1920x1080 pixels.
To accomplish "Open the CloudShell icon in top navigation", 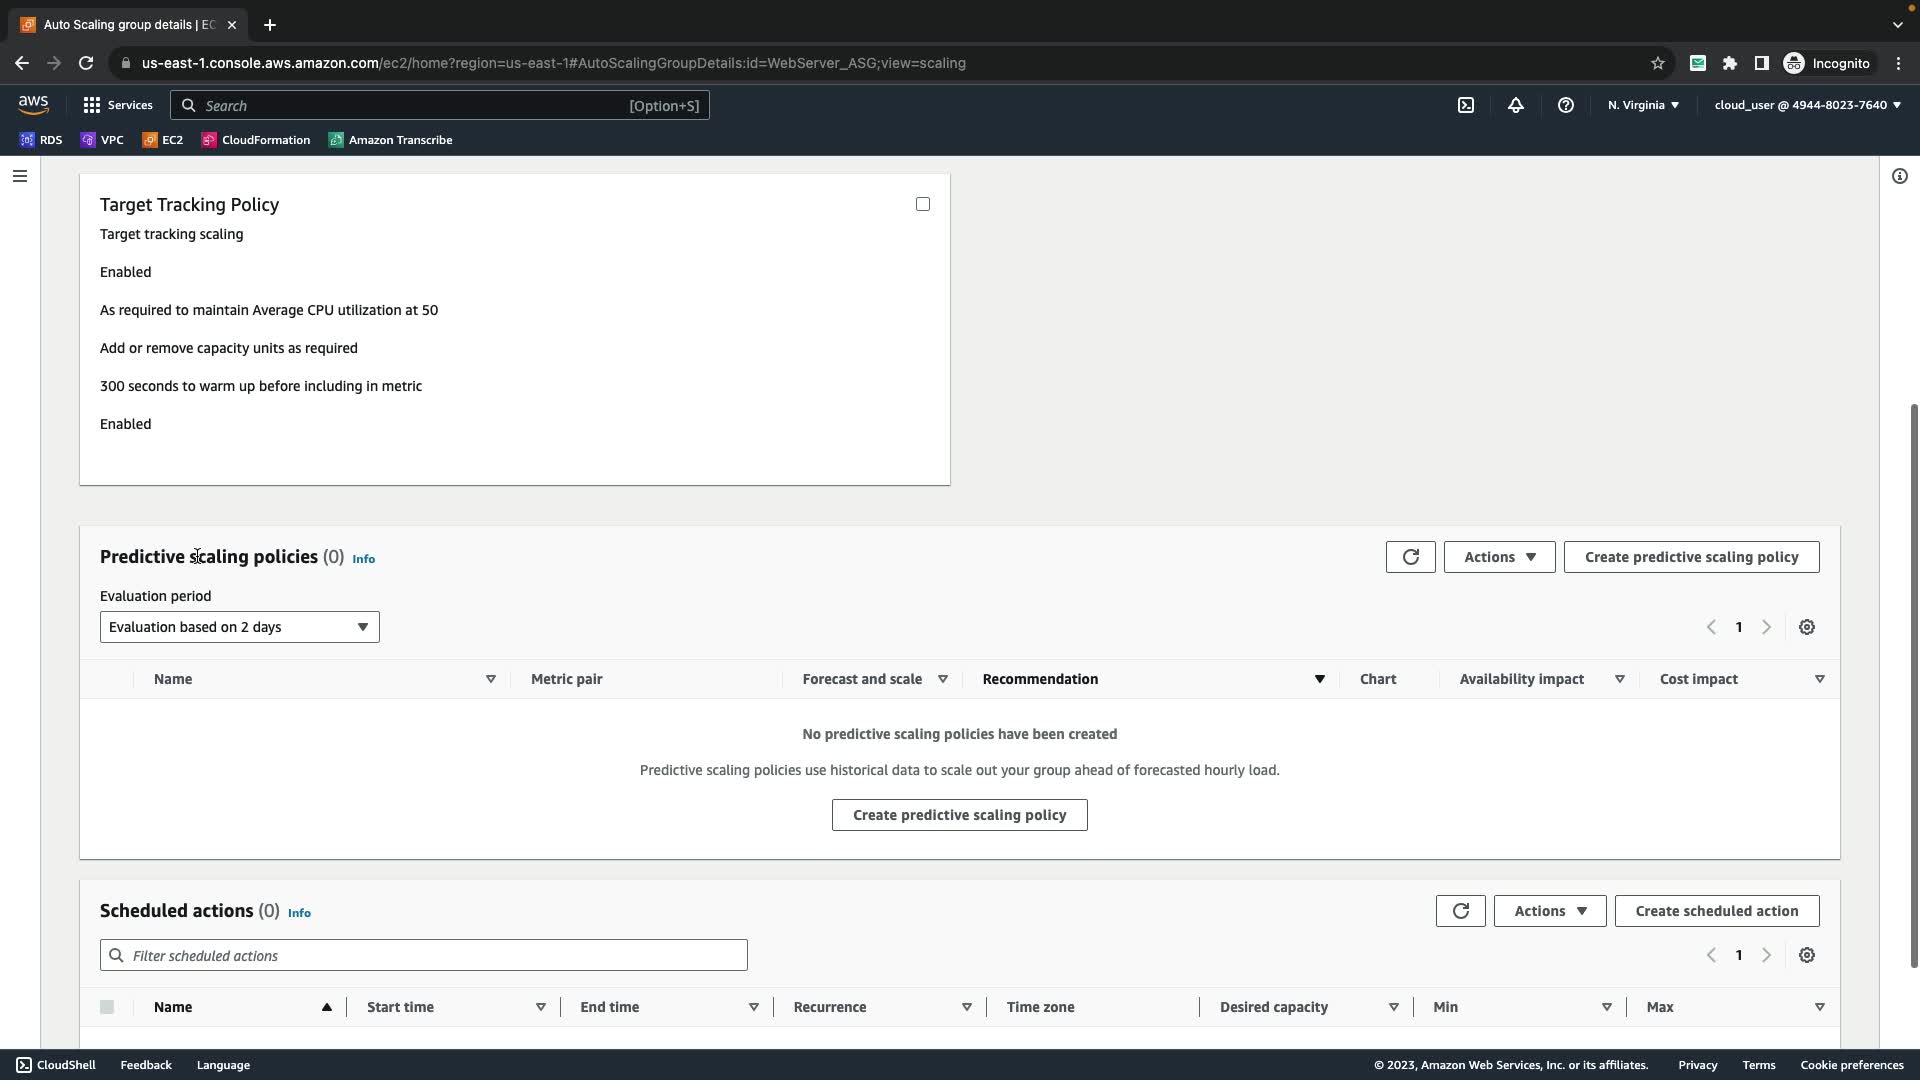I will (1465, 105).
